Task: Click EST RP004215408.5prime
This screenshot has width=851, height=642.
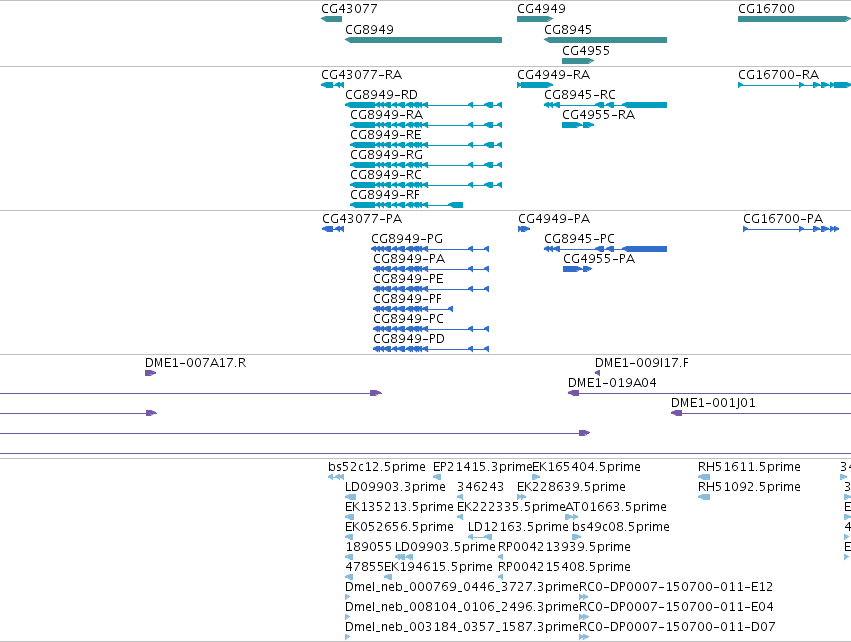Action: 500,577
